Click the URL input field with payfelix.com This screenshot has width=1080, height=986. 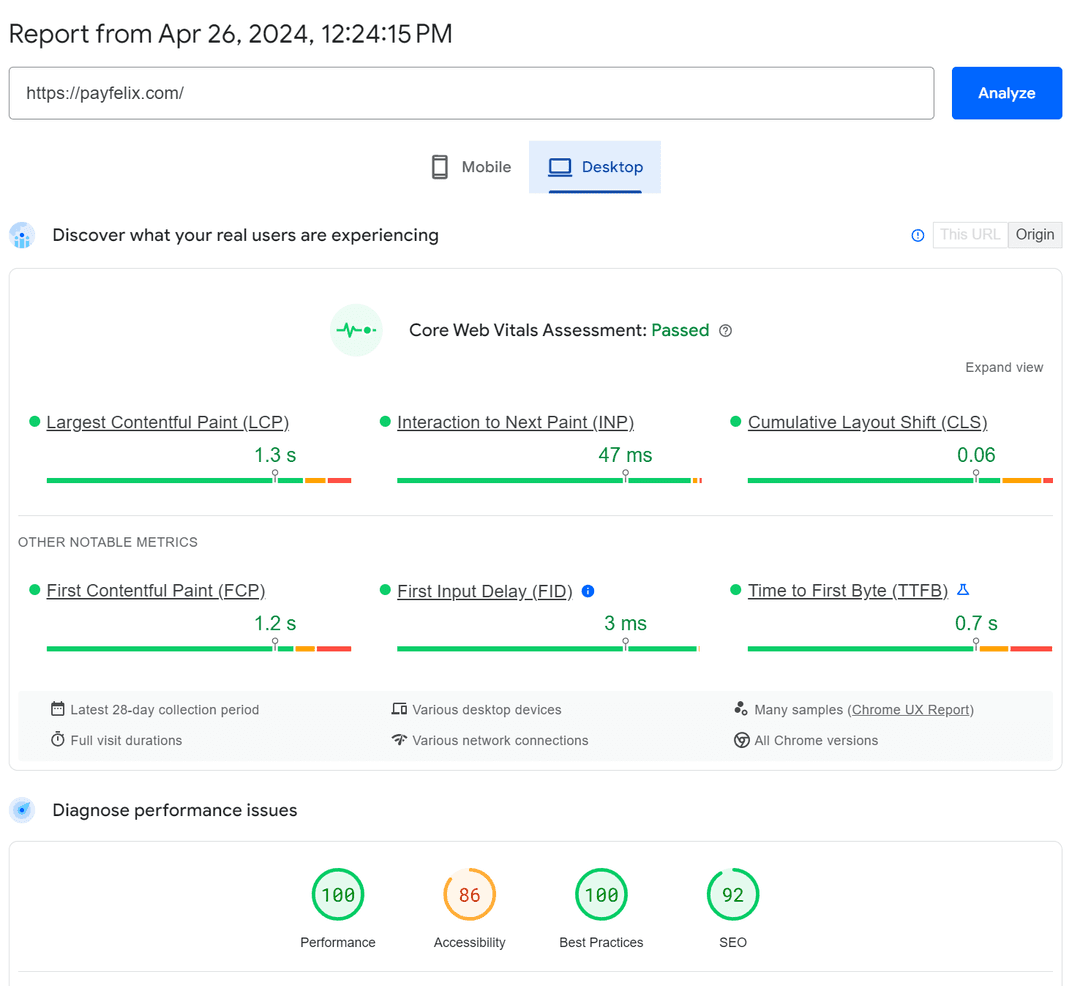coord(471,93)
